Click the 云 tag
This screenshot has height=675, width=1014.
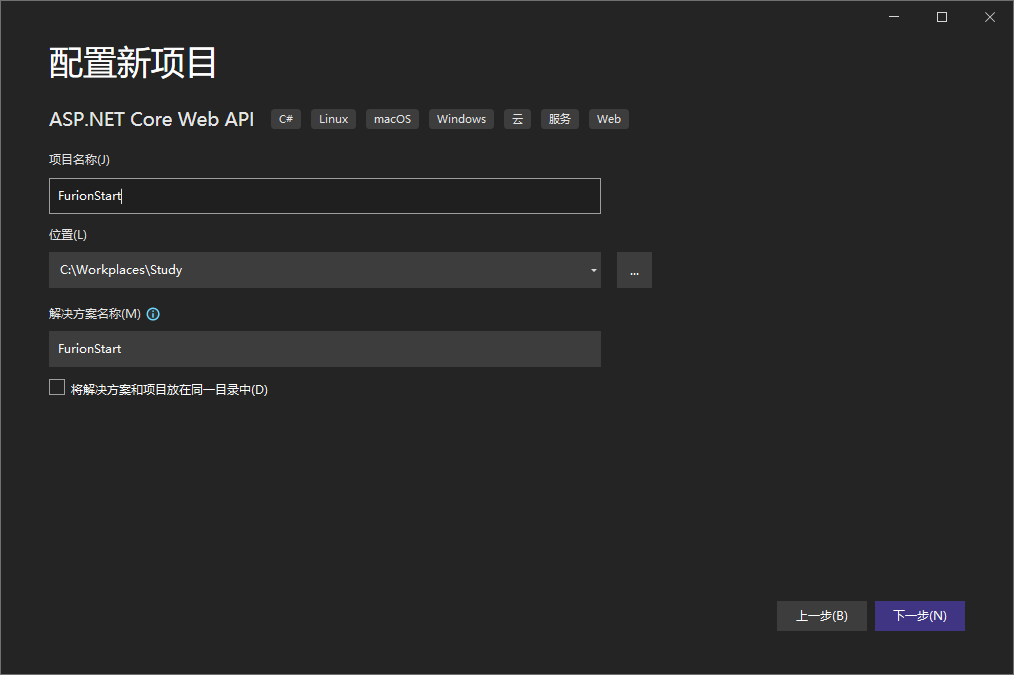(x=517, y=119)
